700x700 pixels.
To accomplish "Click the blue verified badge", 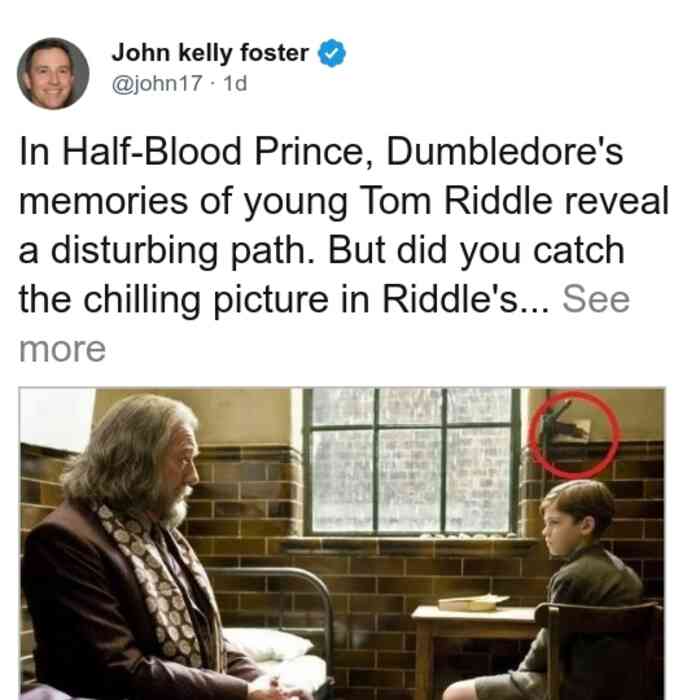I will tap(331, 53).
